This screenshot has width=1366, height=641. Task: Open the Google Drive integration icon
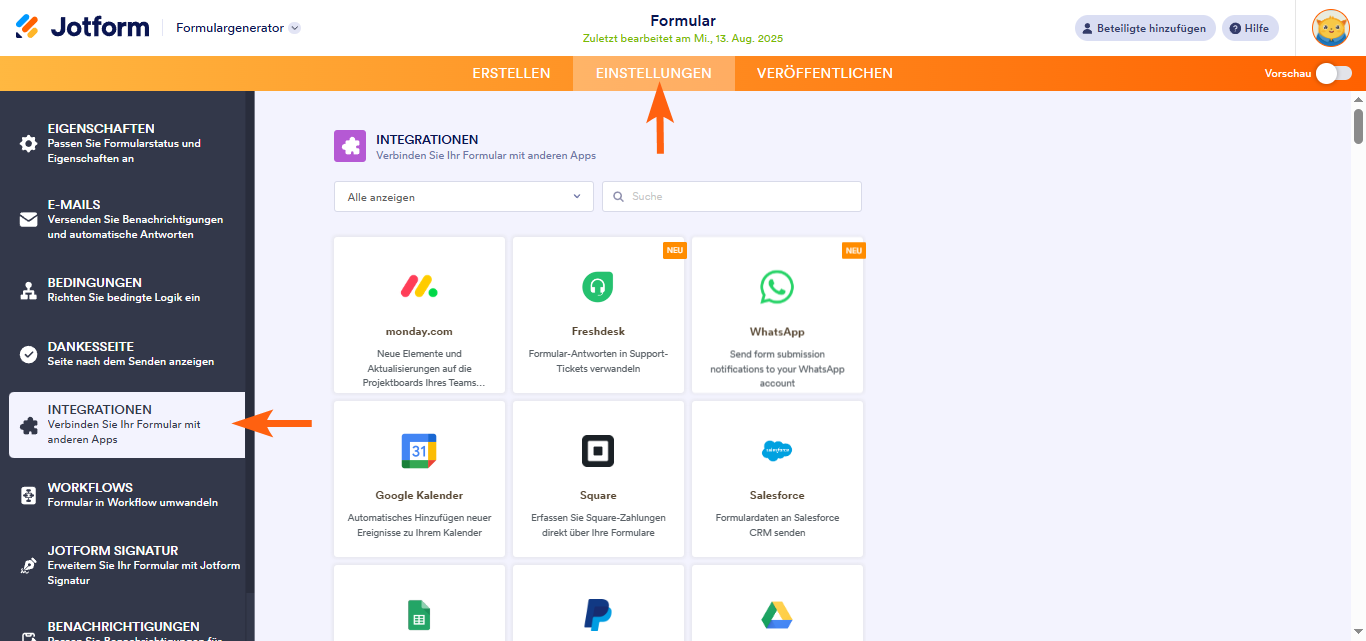[x=777, y=615]
